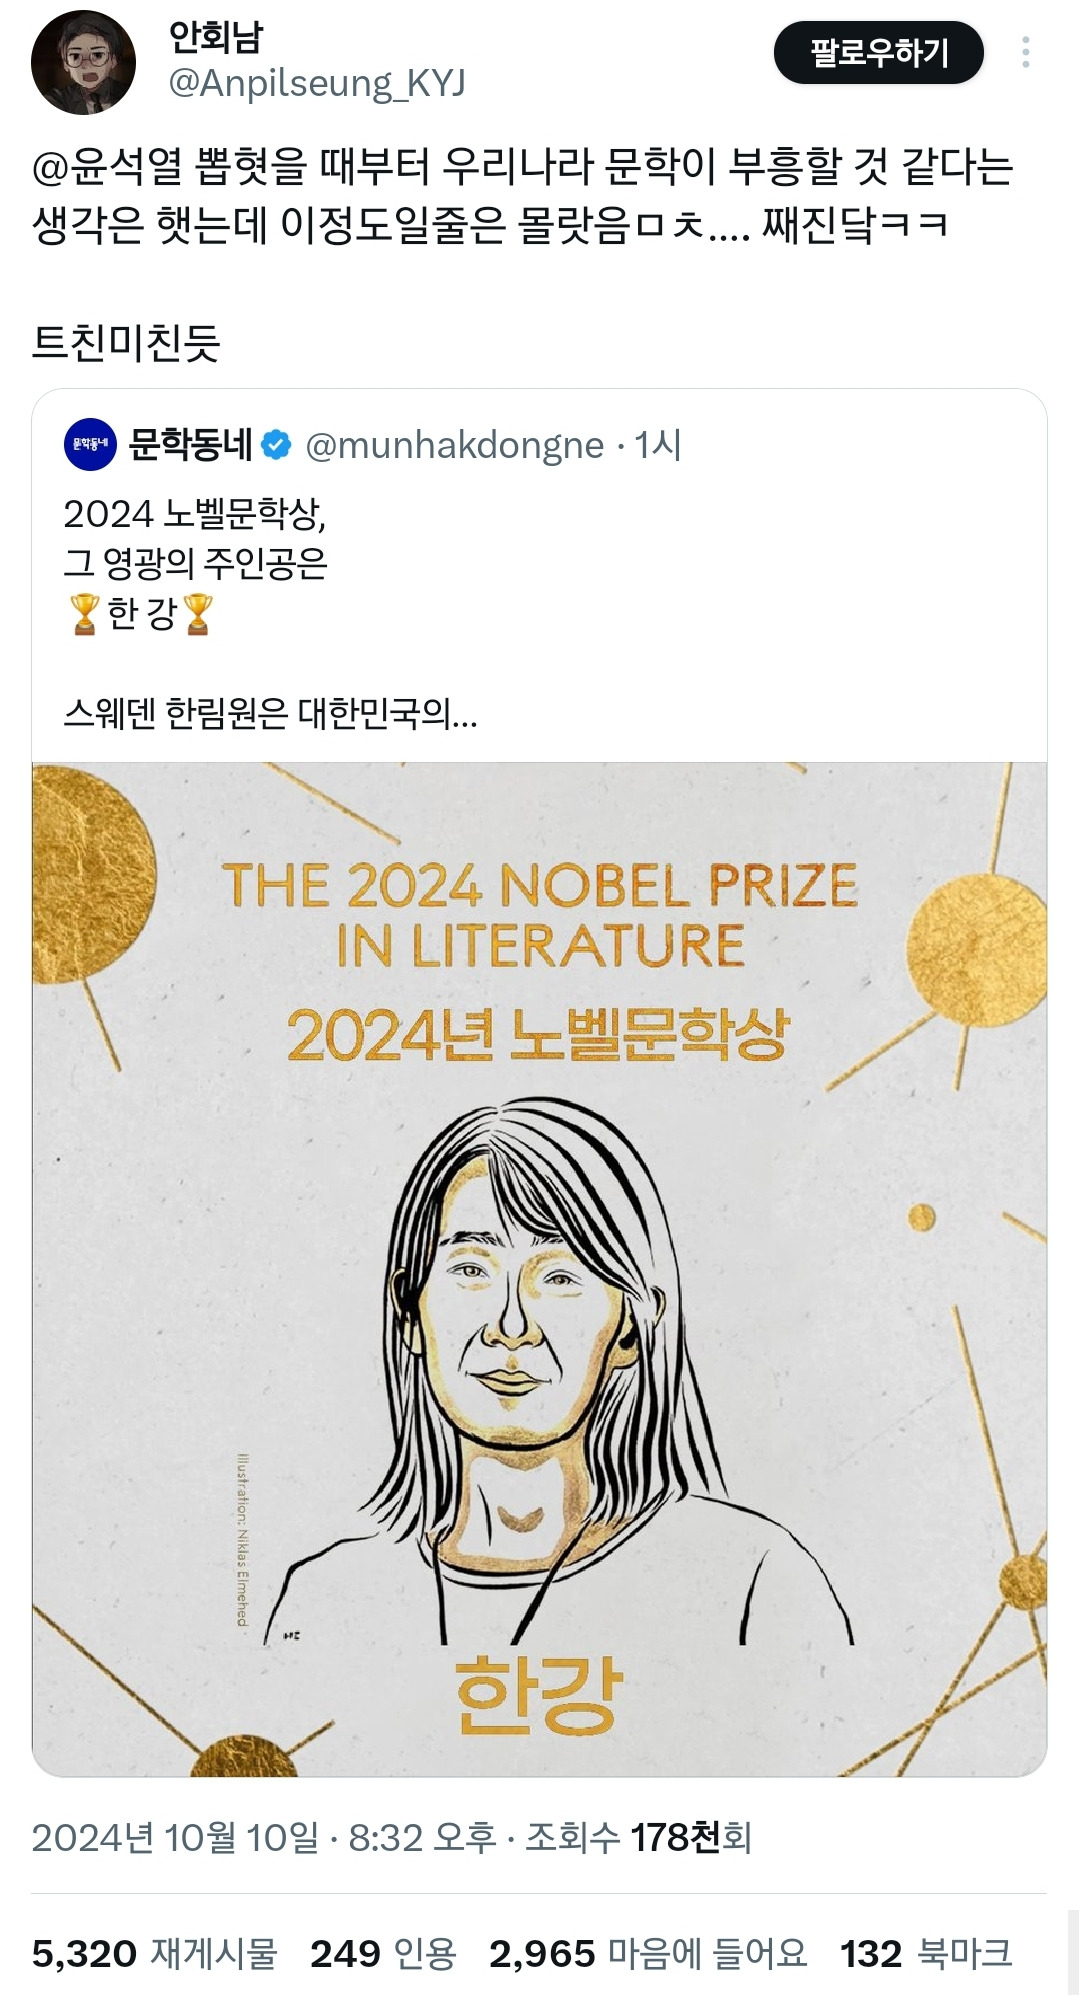Click the quoted tweet 1시 timestamp
Image resolution: width=1079 pixels, height=1995 pixels.
[x=658, y=445]
